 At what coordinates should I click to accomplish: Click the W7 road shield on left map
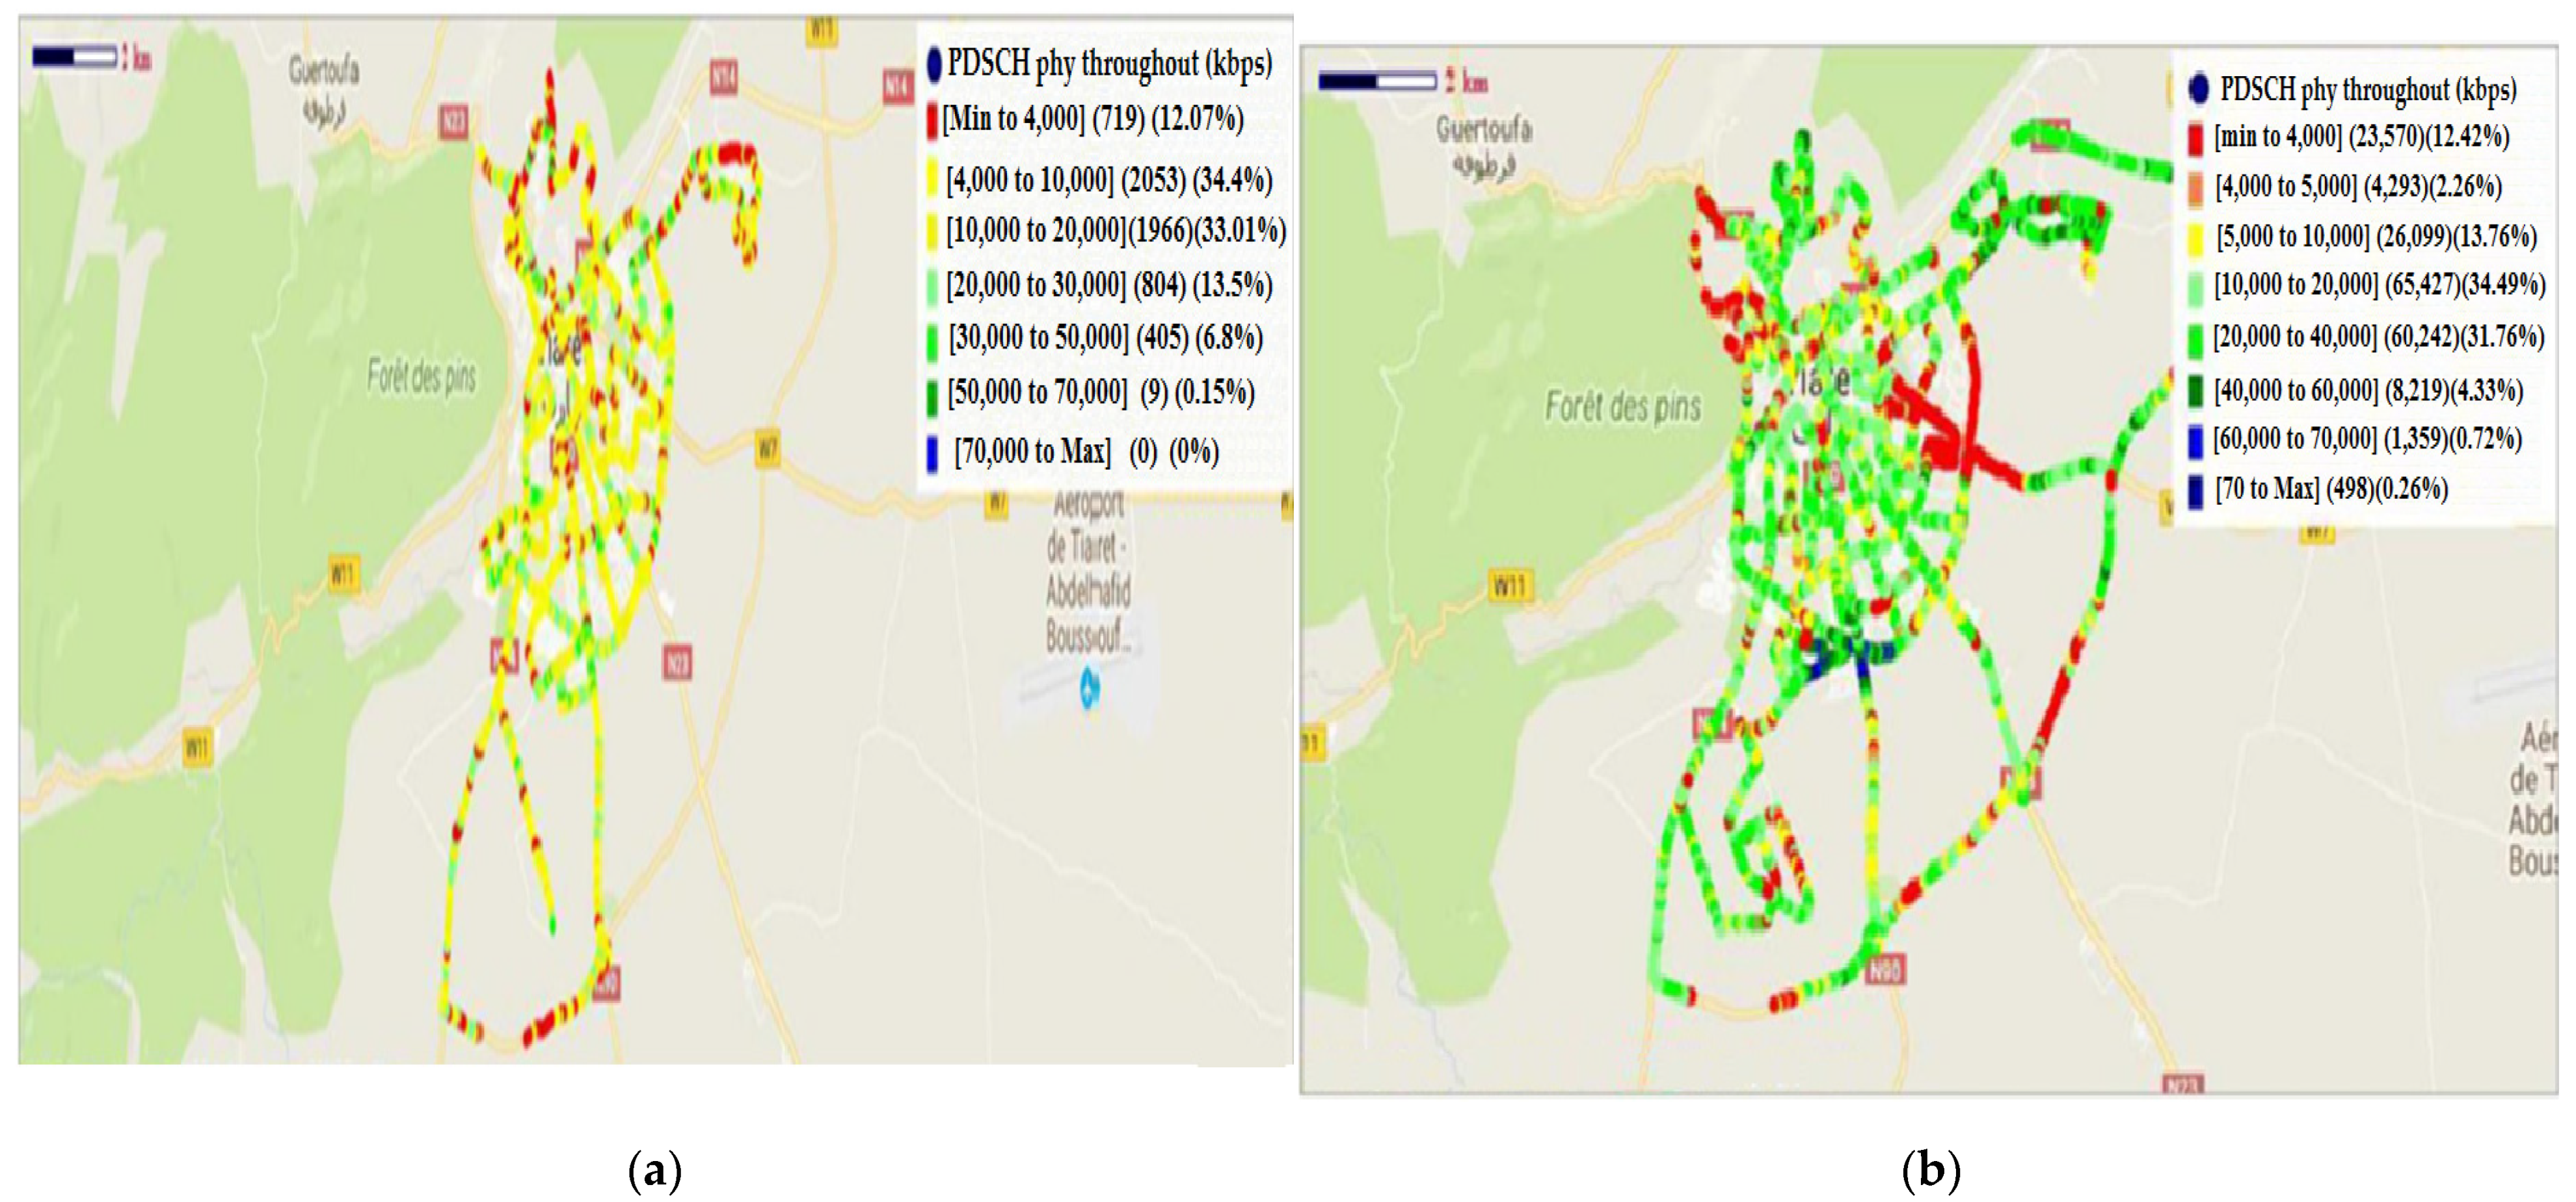coord(767,449)
